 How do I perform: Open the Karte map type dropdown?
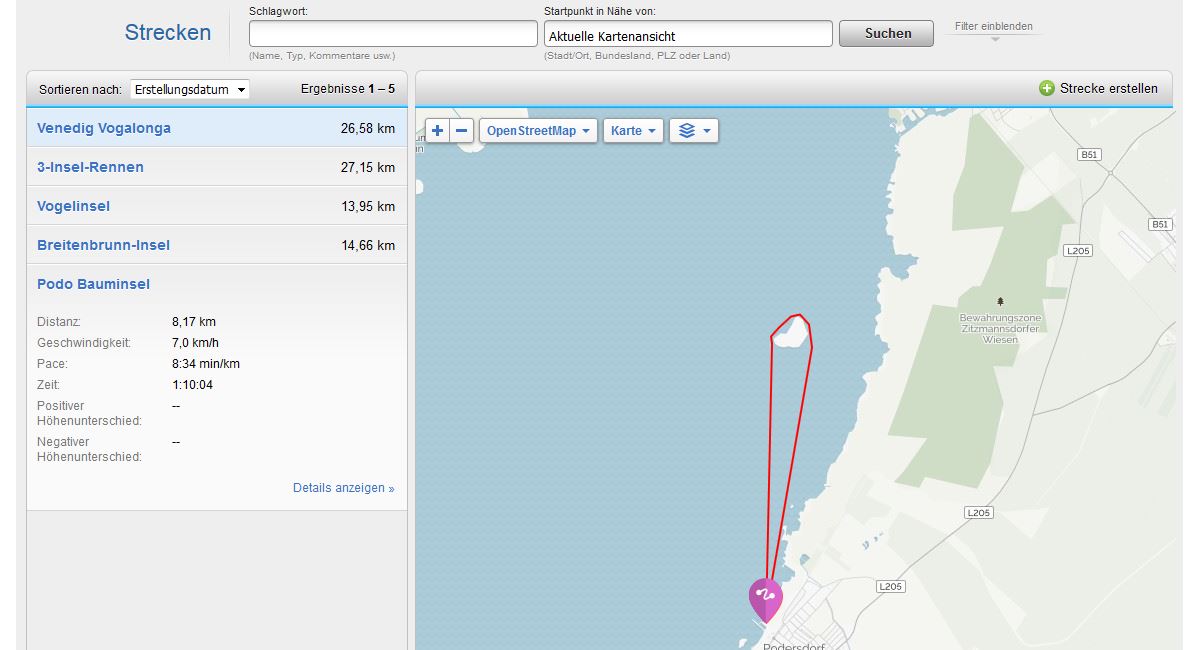click(x=633, y=131)
